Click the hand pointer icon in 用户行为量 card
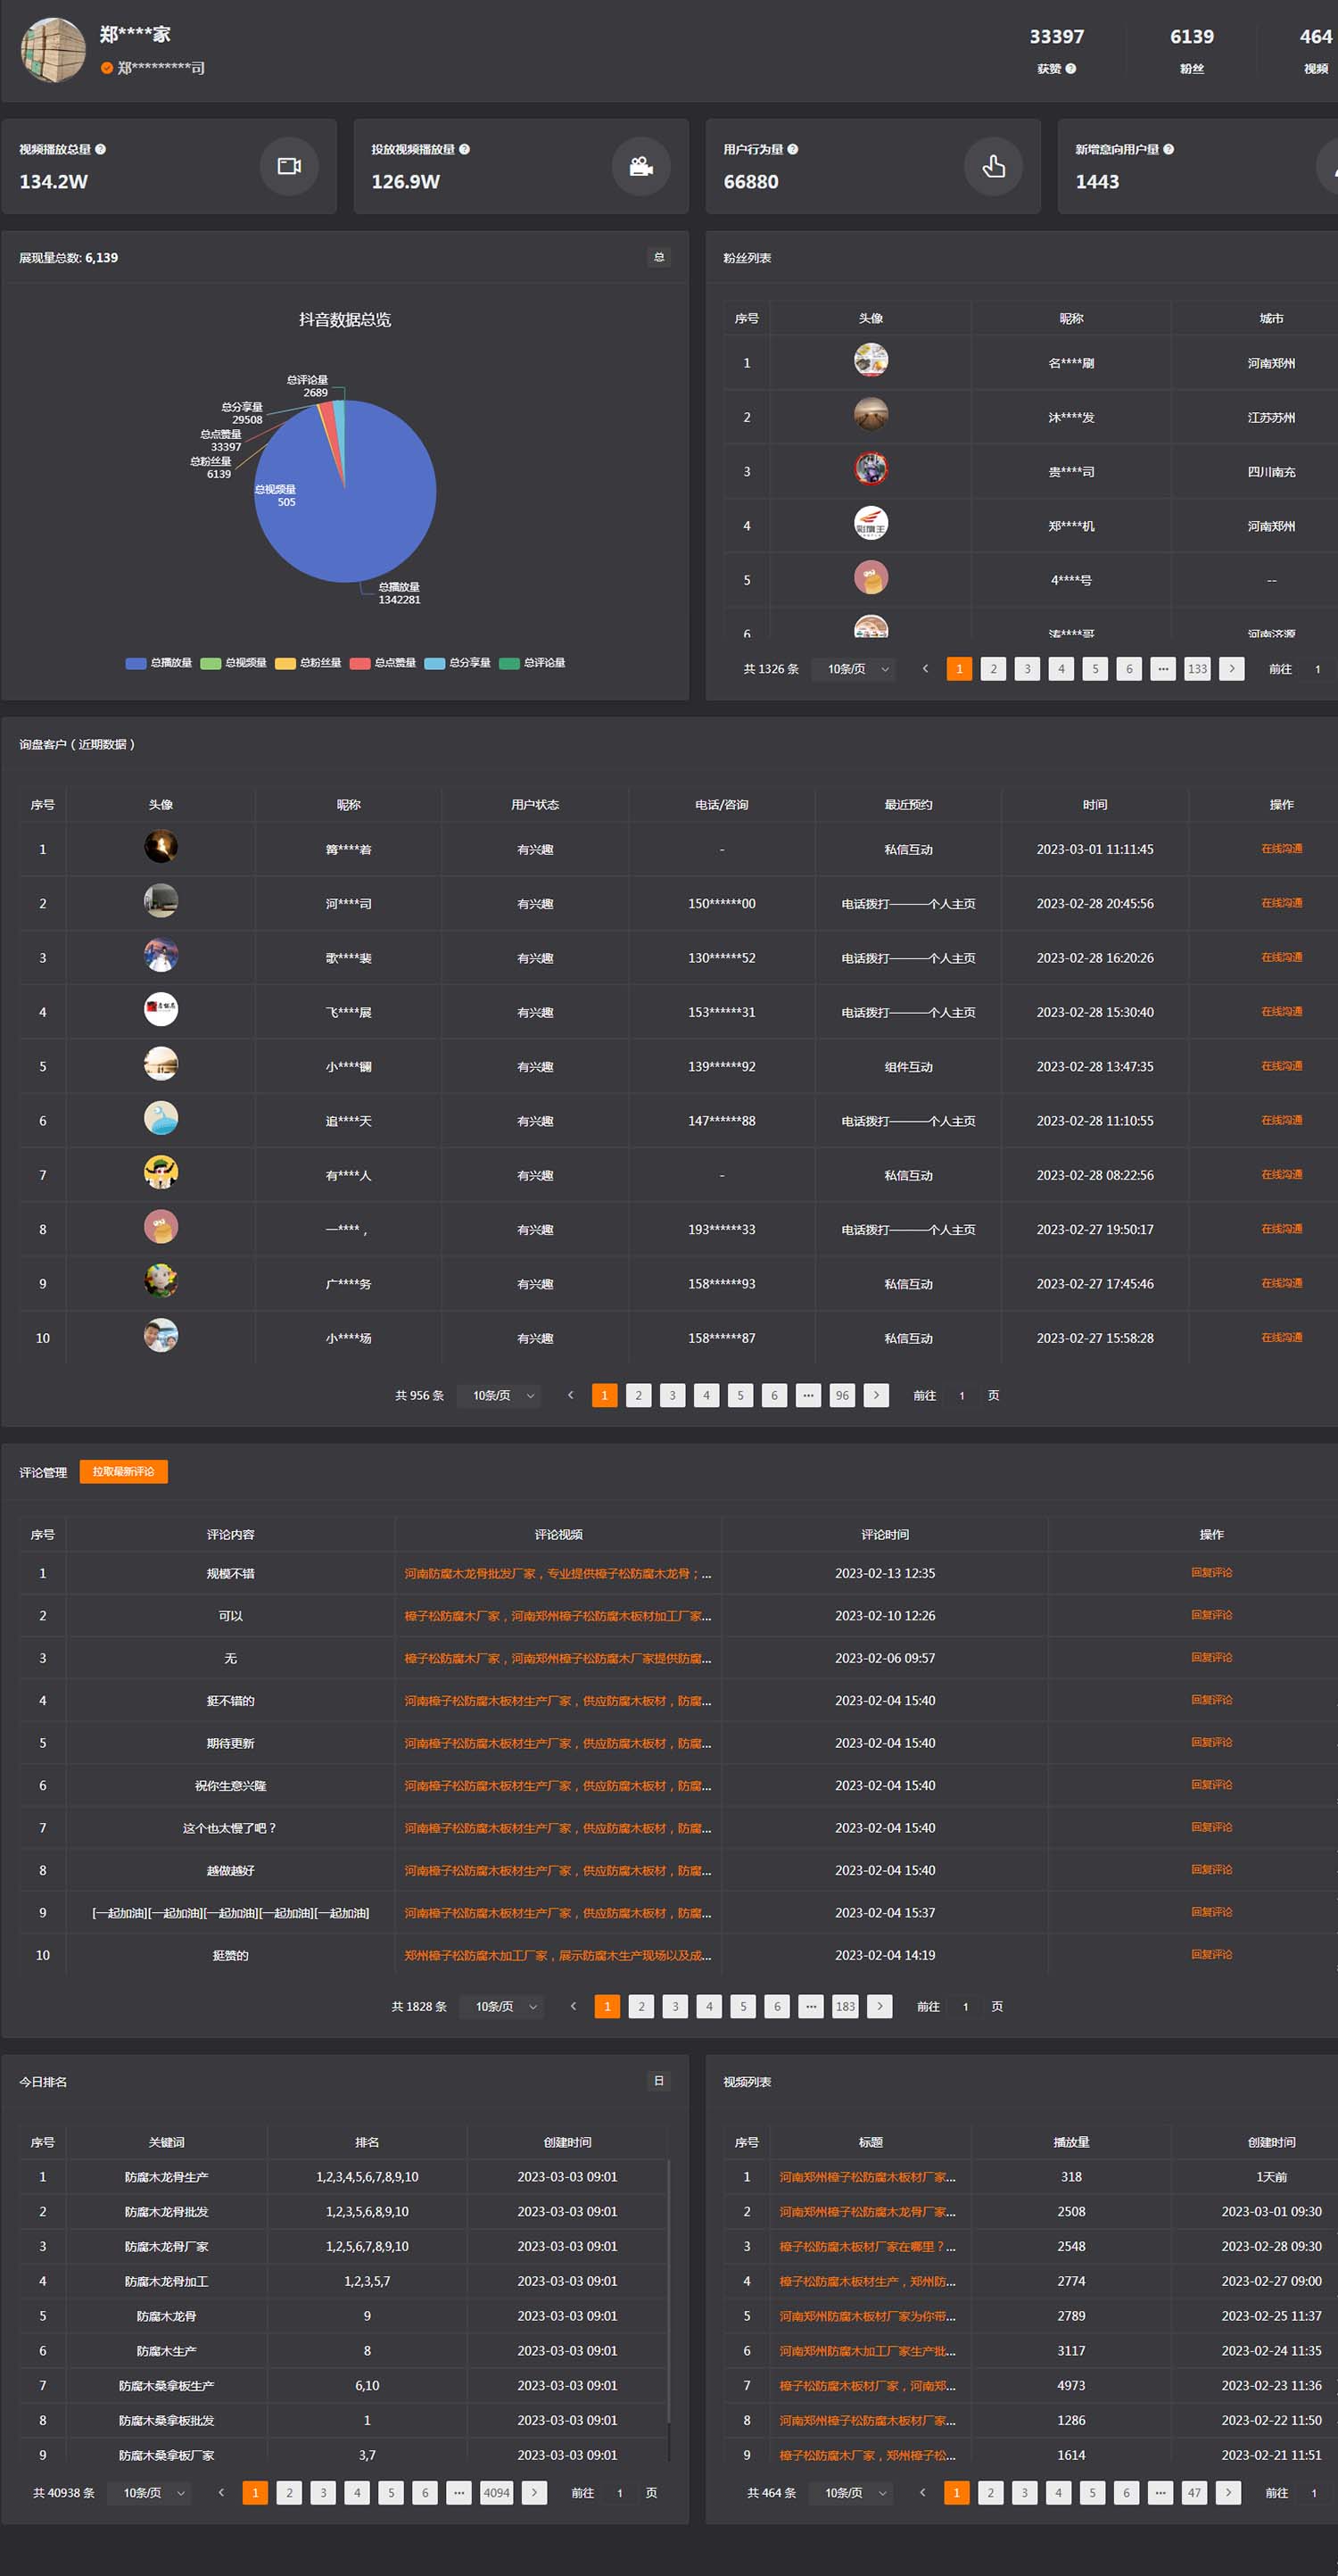This screenshot has height=2576, width=1338. coord(993,166)
